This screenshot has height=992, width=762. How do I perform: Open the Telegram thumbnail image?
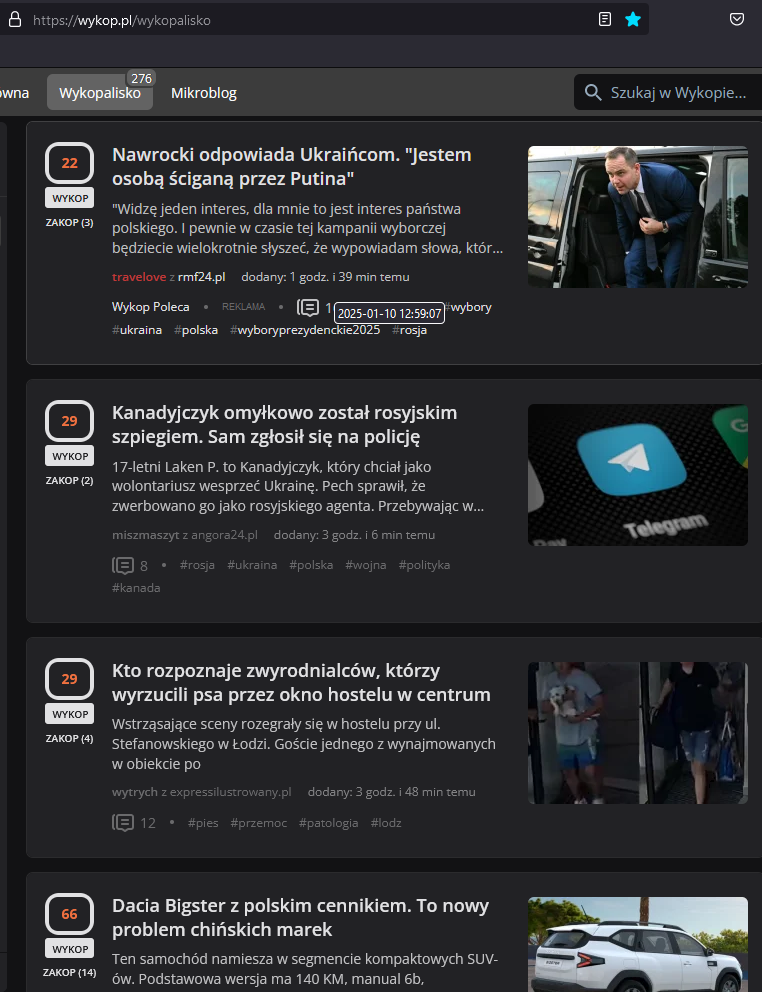point(637,475)
